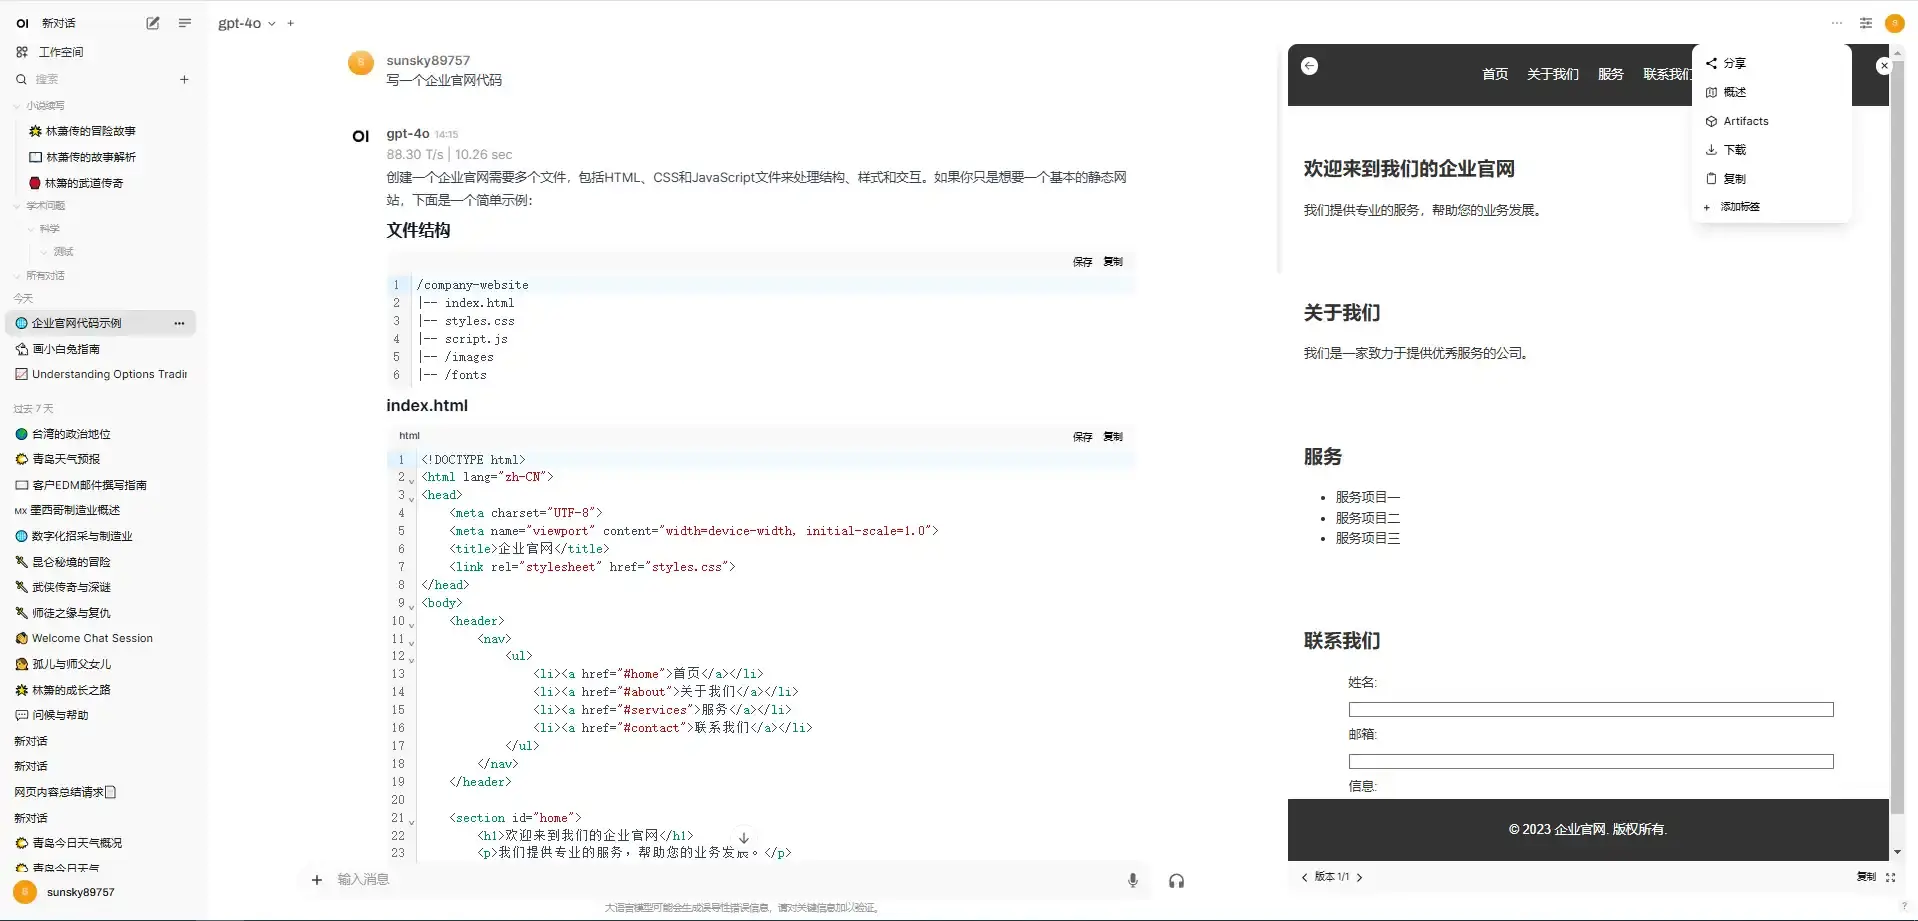Click the microphone icon in the input bar
Viewport: 1918px width, 921px height.
point(1132,880)
